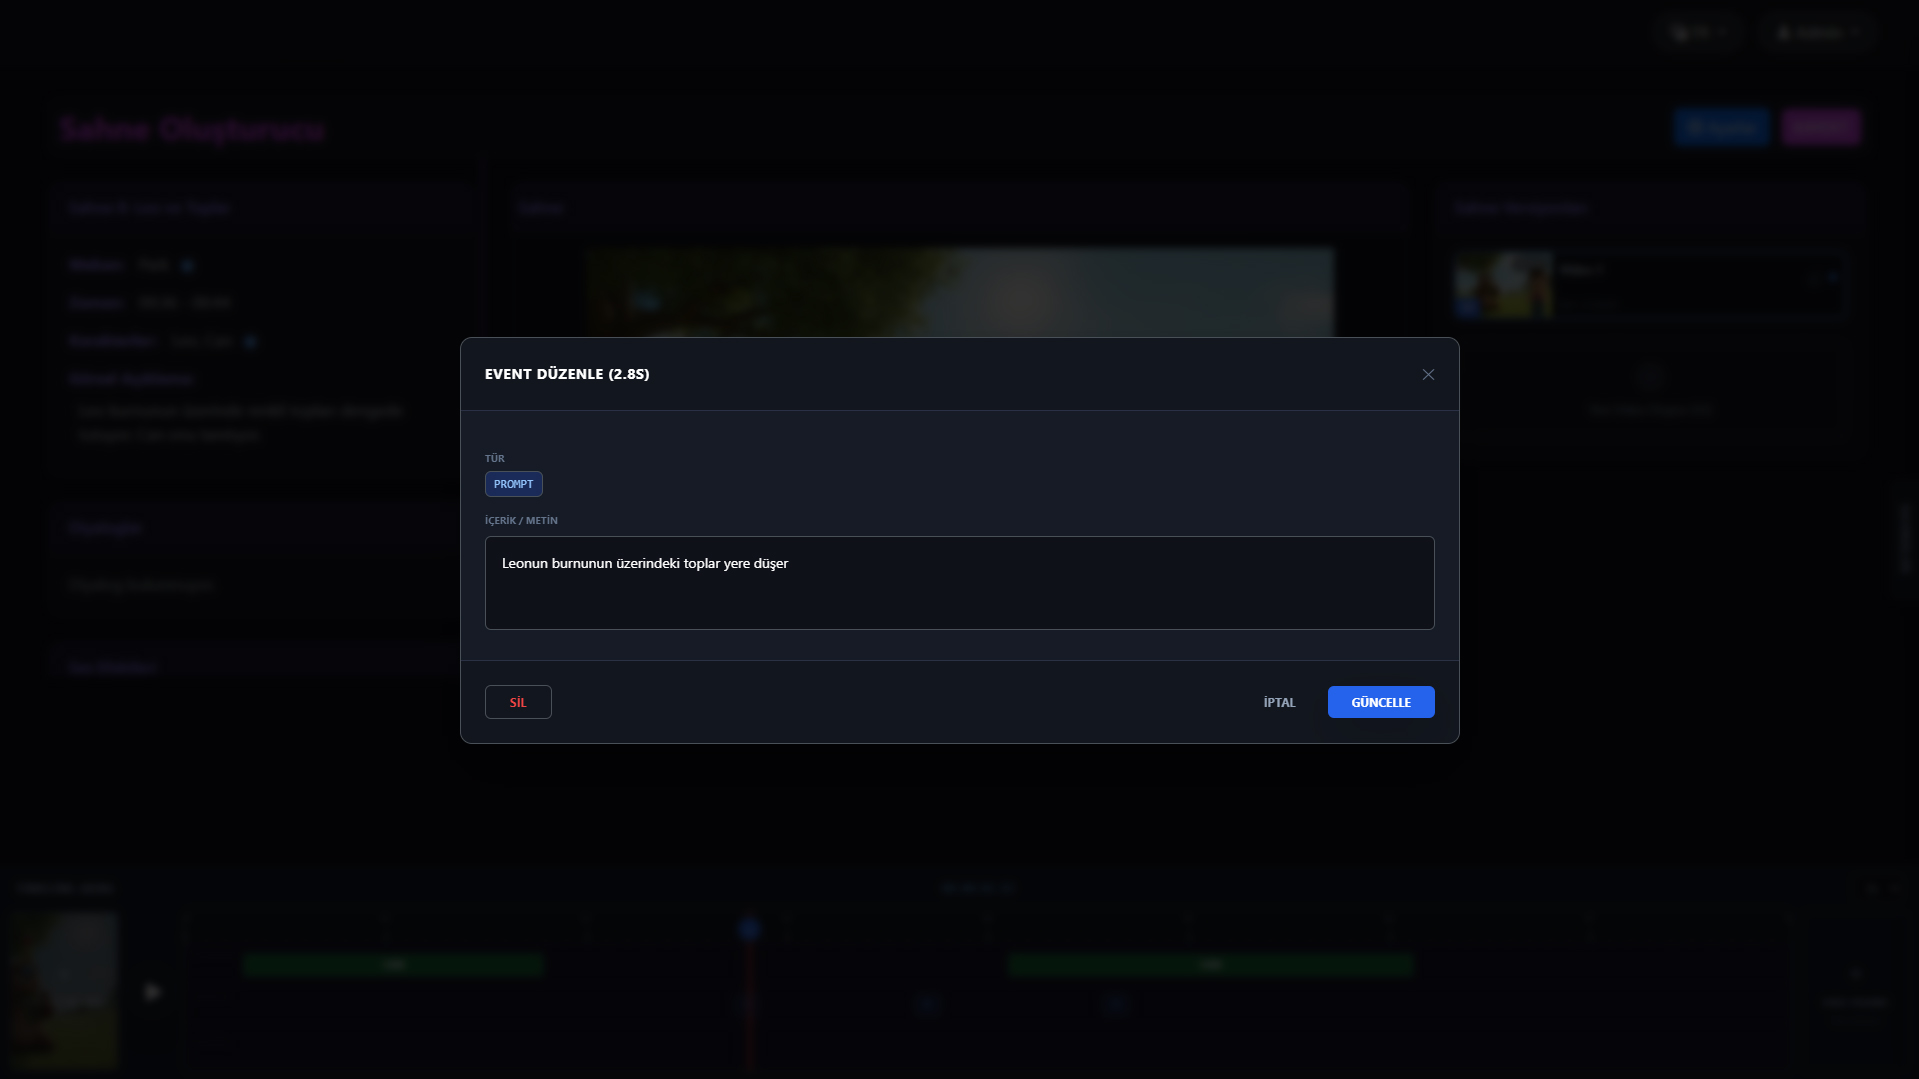Image resolution: width=1919 pixels, height=1079 pixels.
Task: Click the blue button in the page header
Action: pos(1721,127)
